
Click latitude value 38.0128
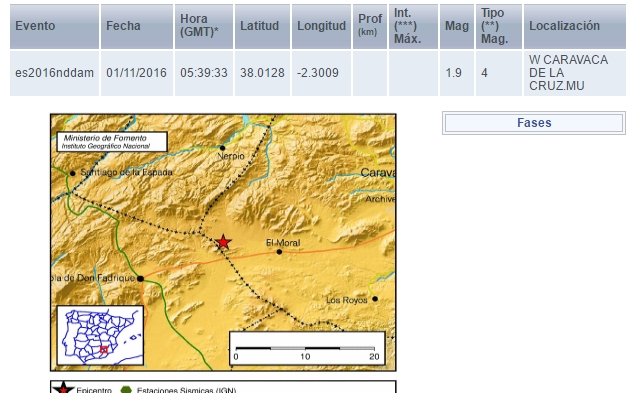[262, 73]
